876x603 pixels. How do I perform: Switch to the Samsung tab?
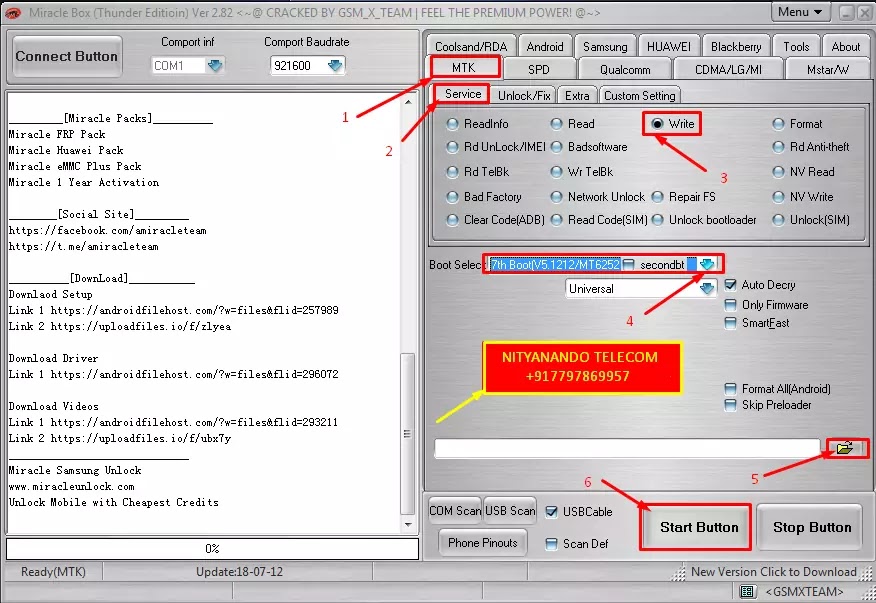(x=605, y=46)
